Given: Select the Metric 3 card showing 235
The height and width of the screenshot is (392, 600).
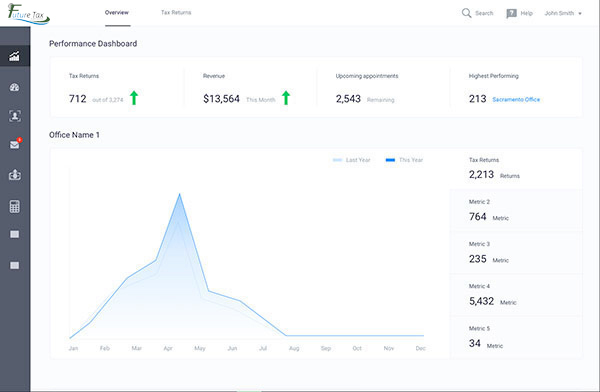Looking at the screenshot, I should click(x=516, y=253).
